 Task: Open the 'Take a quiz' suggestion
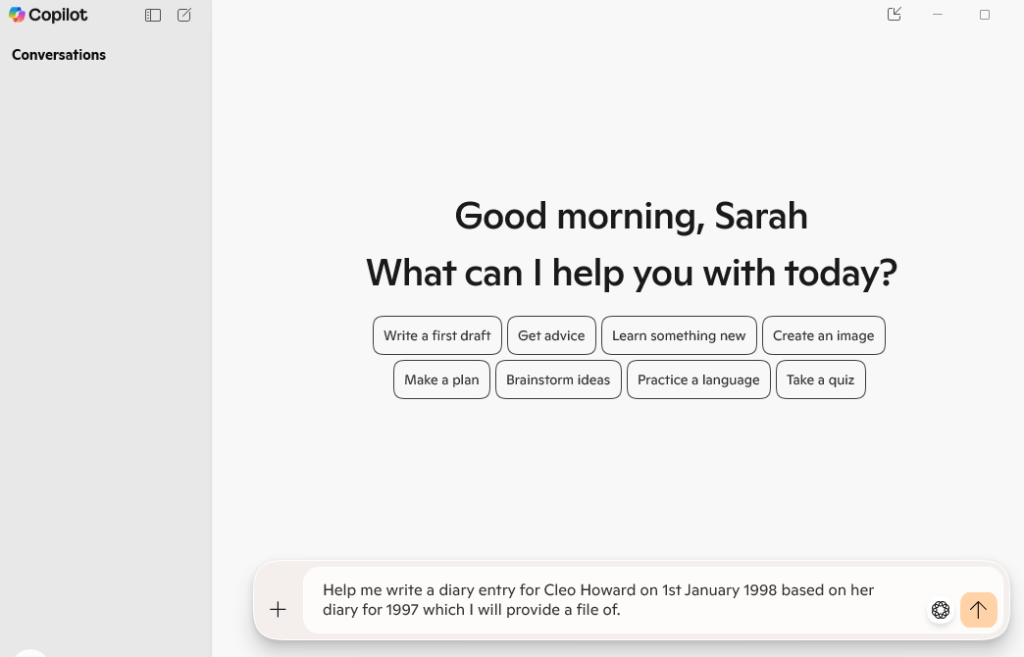[820, 380]
